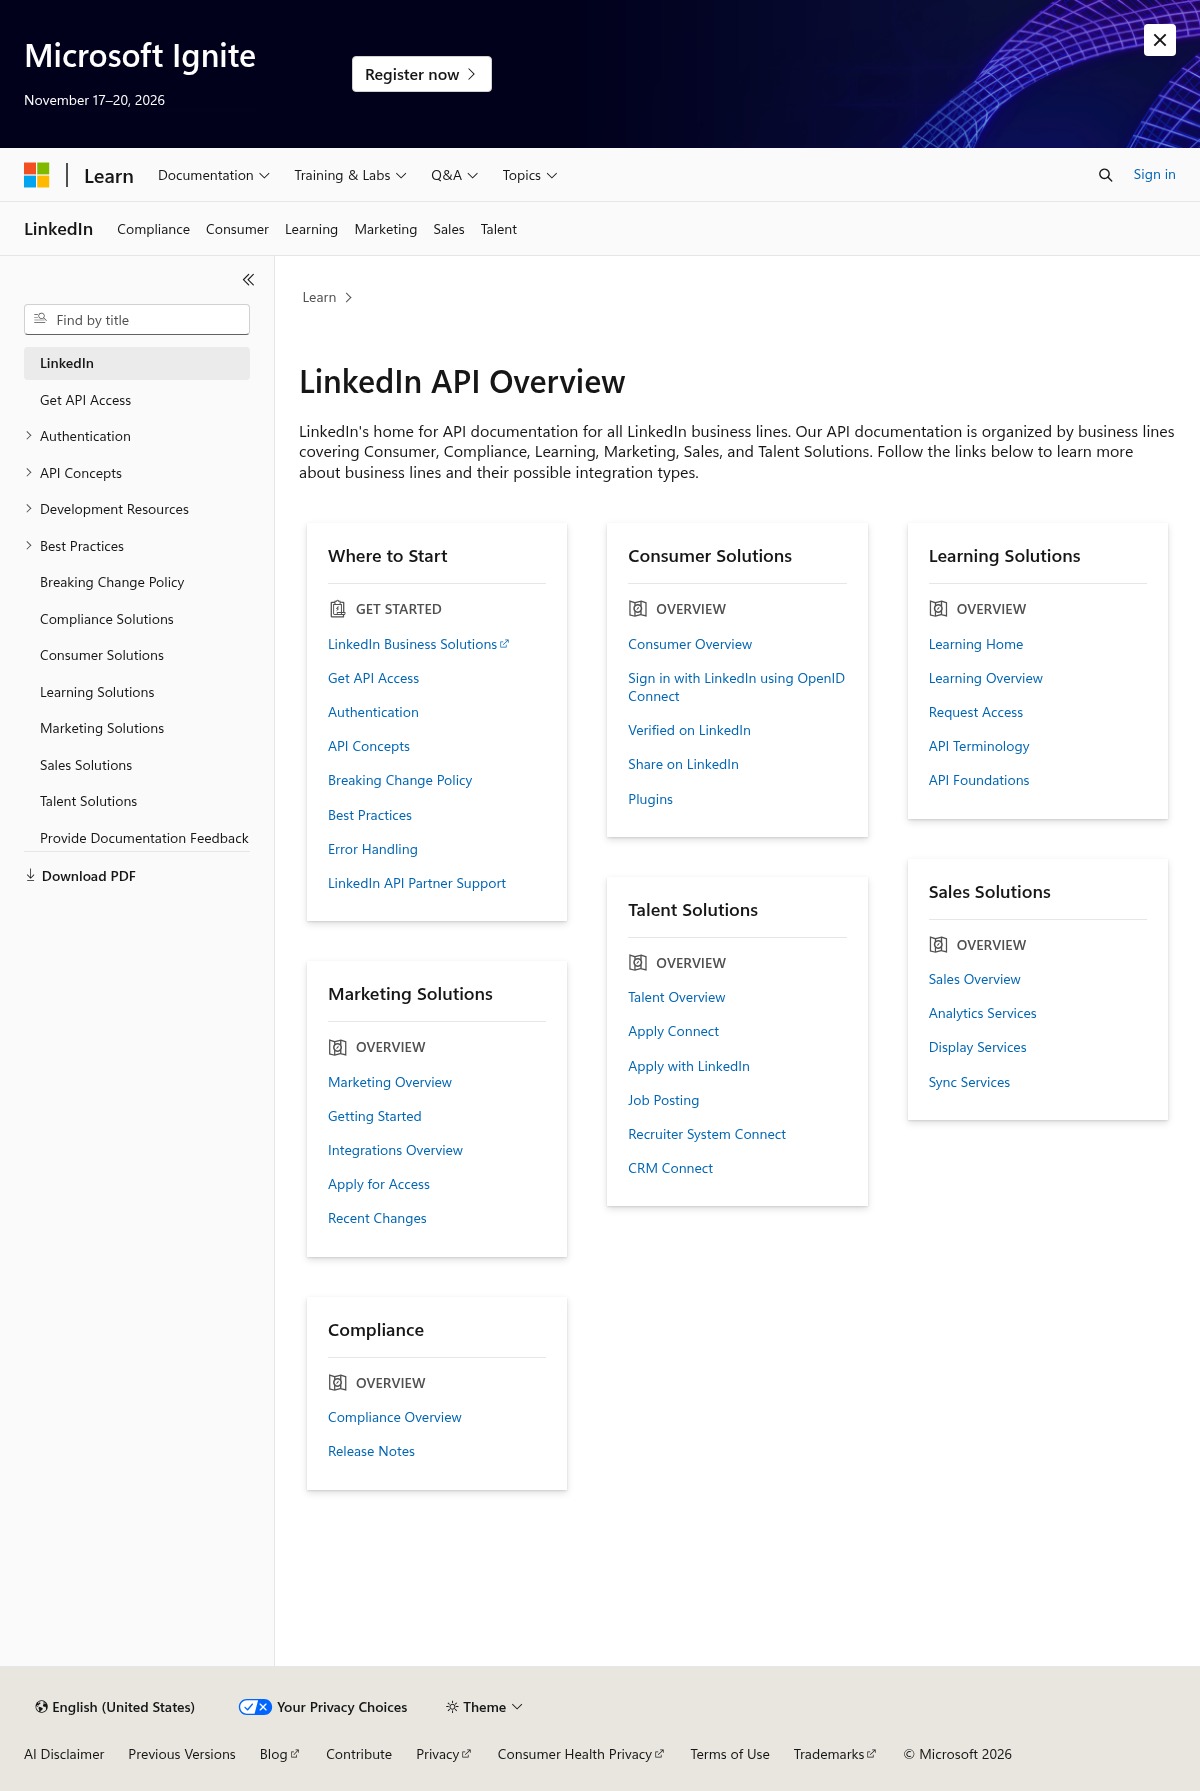The height and width of the screenshot is (1791, 1200).
Task: Click the Microsoft logo icon
Action: point(37,175)
